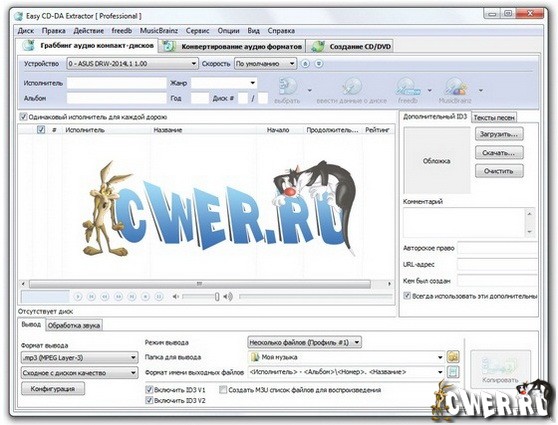Expand the arrow next to 'выбрать'
This screenshot has width=558, height=425.
pos(309,90)
